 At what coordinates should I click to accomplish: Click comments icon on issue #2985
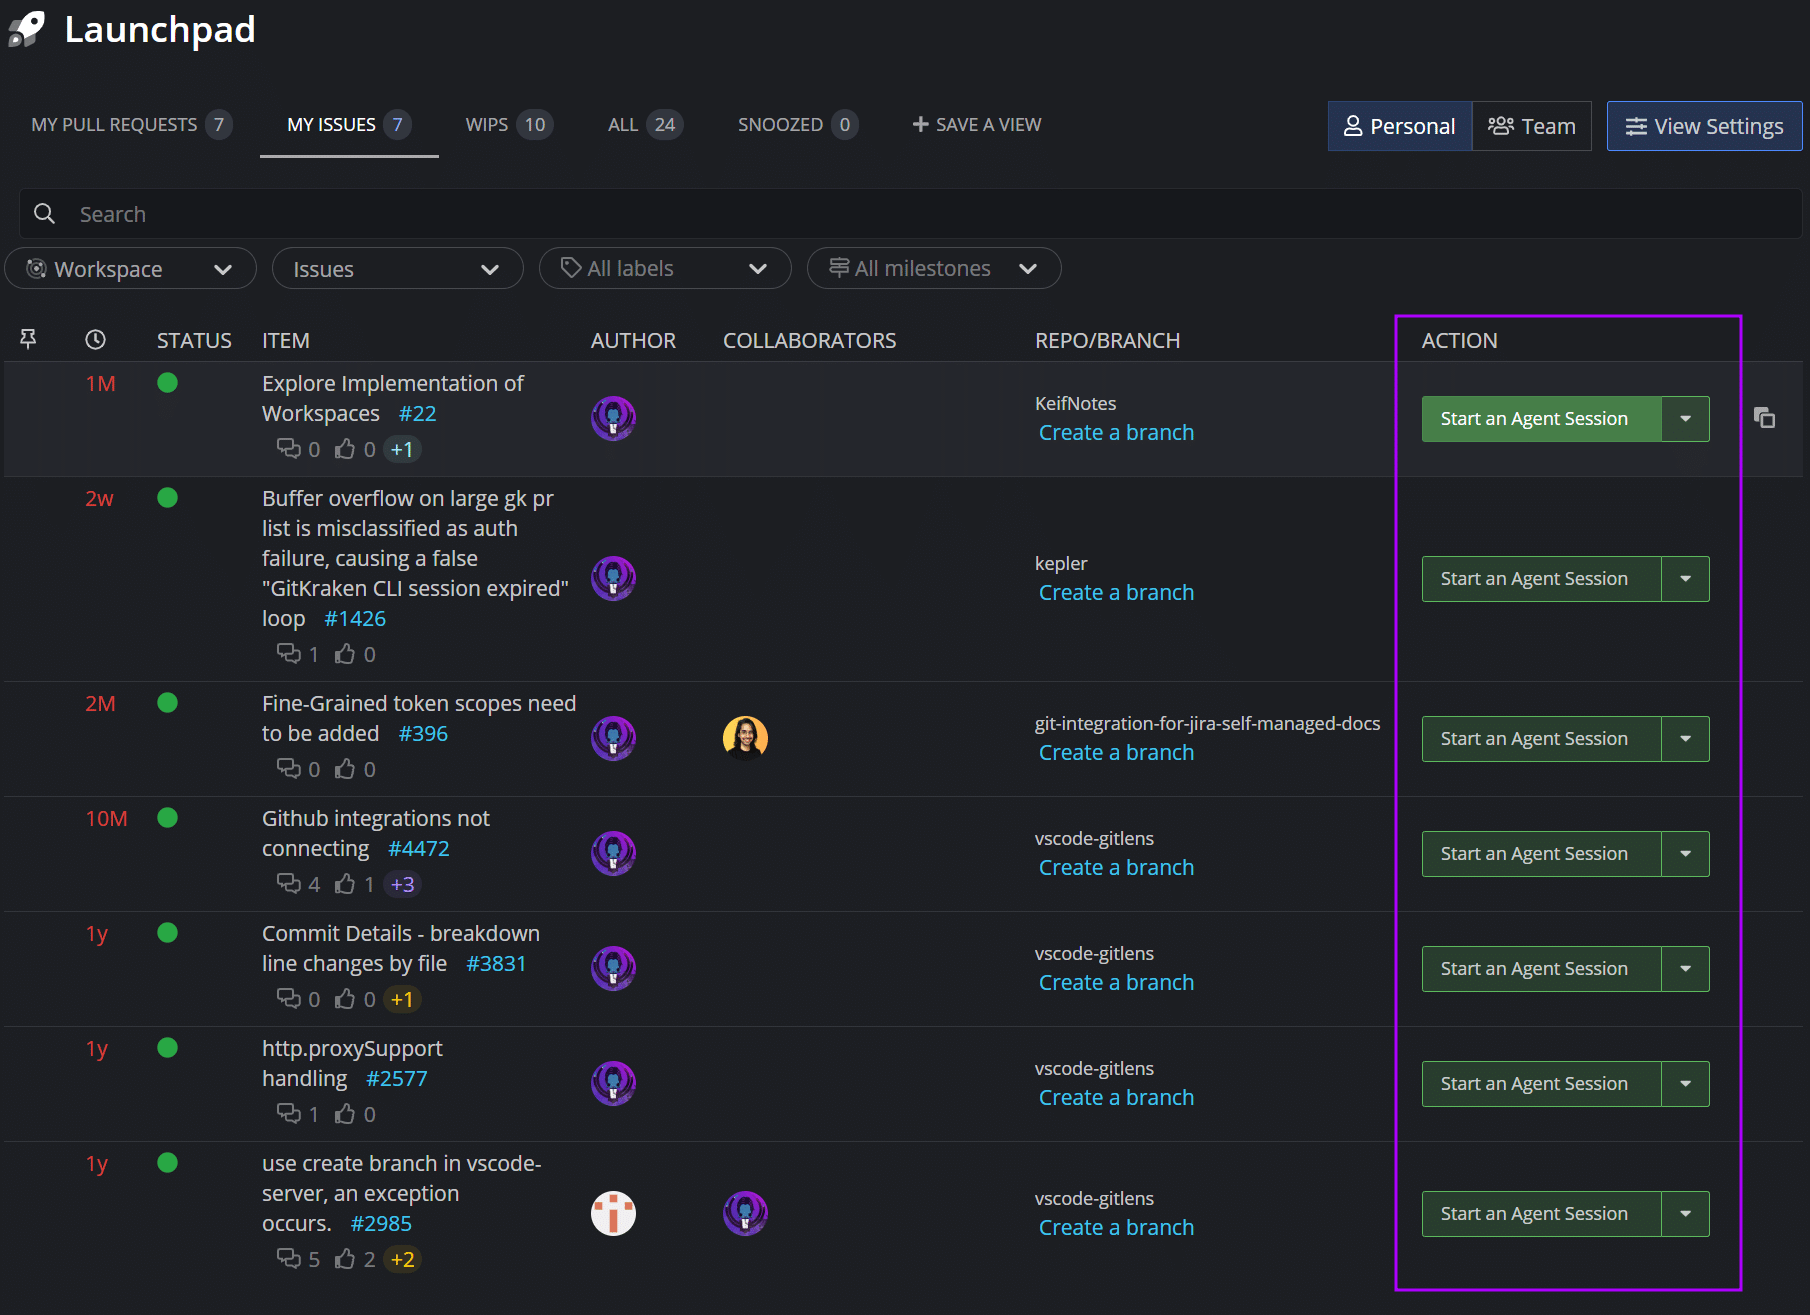click(x=288, y=1259)
